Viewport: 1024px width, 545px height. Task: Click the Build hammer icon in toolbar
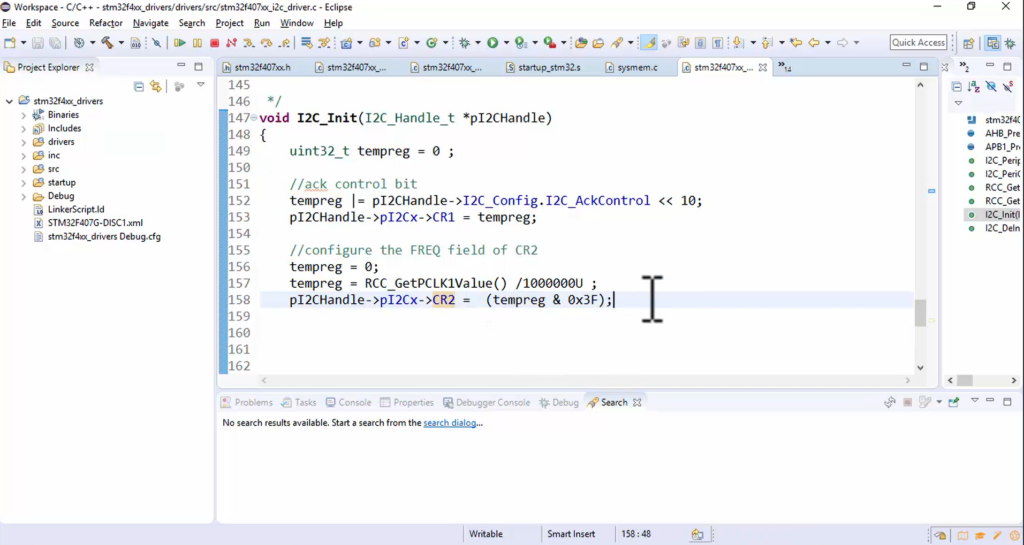click(106, 43)
